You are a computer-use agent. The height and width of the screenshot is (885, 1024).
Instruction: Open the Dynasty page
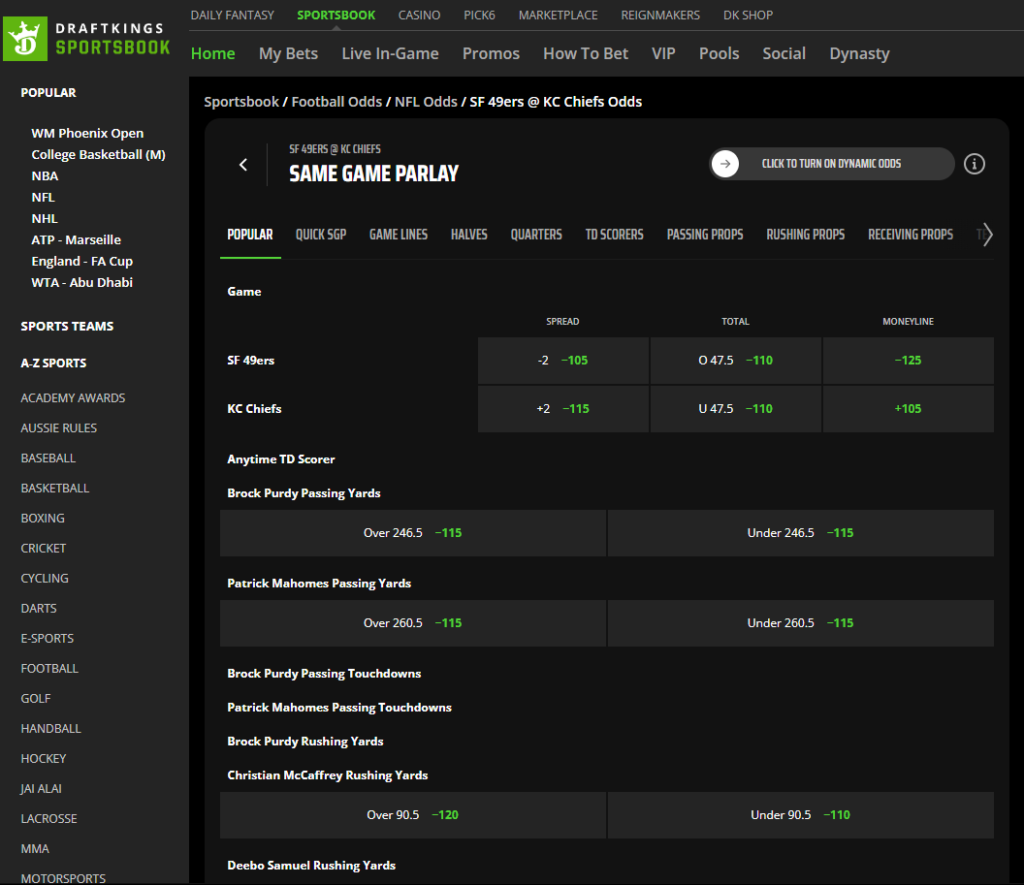[x=859, y=54]
